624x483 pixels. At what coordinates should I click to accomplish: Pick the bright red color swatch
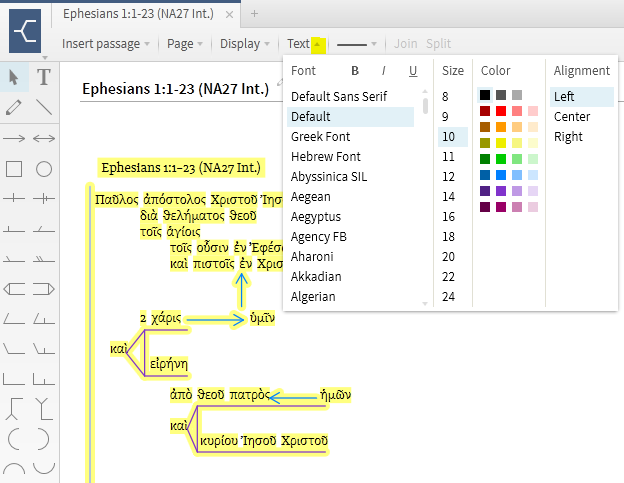[x=501, y=111]
